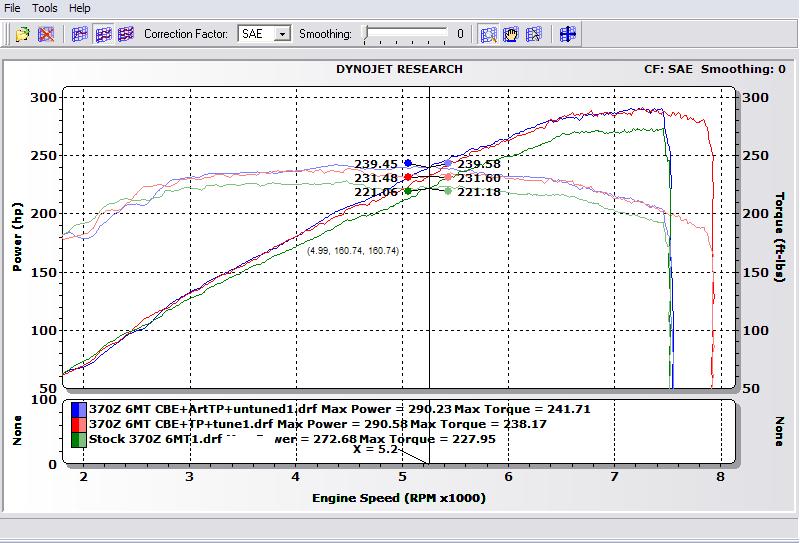Click 'Max Torque = 241.71' in the legend
The width and height of the screenshot is (800, 543).
click(522, 409)
